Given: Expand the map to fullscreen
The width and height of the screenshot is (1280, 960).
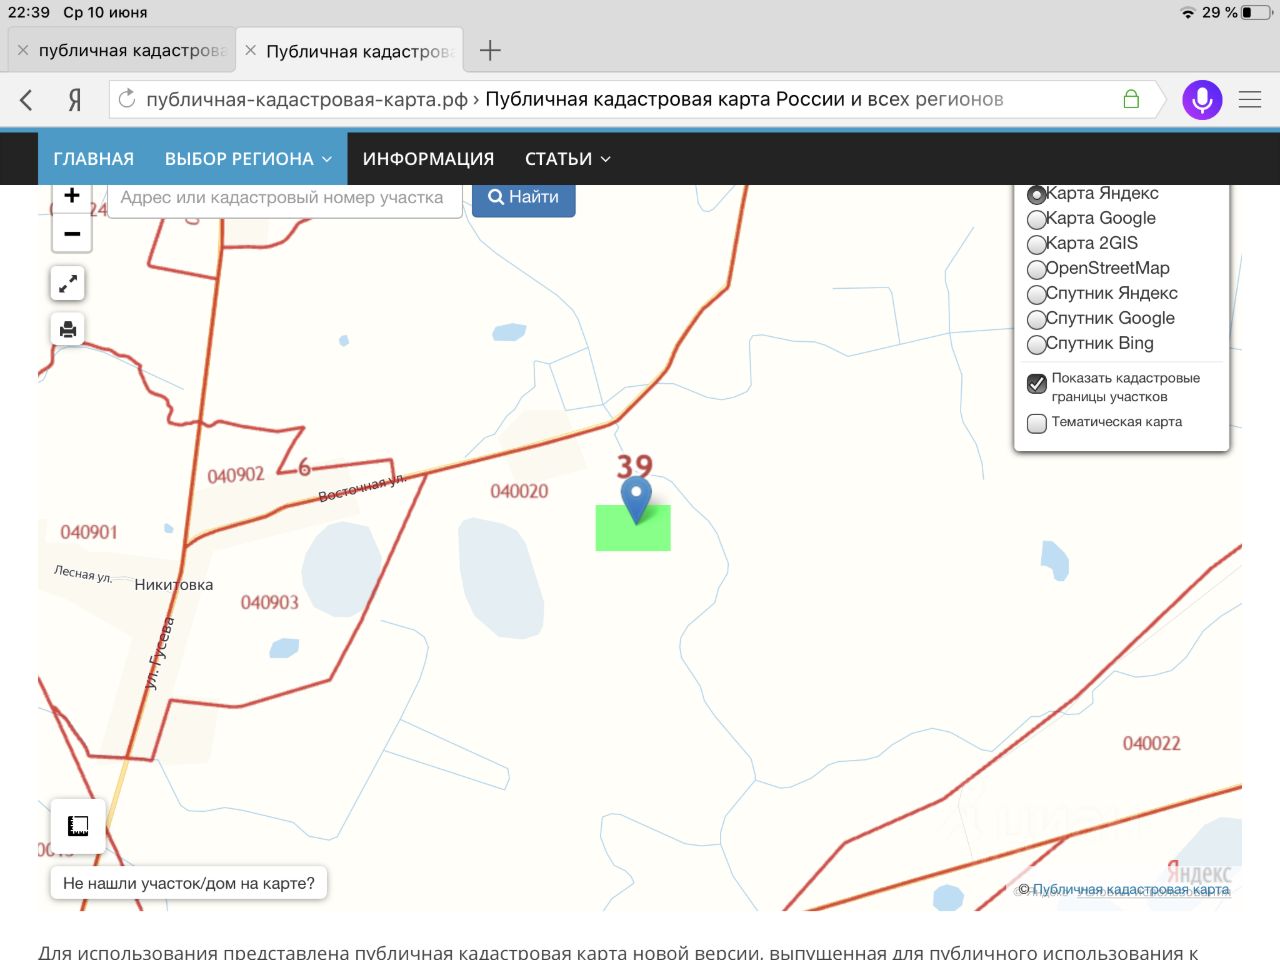Looking at the screenshot, I should tap(68, 284).
